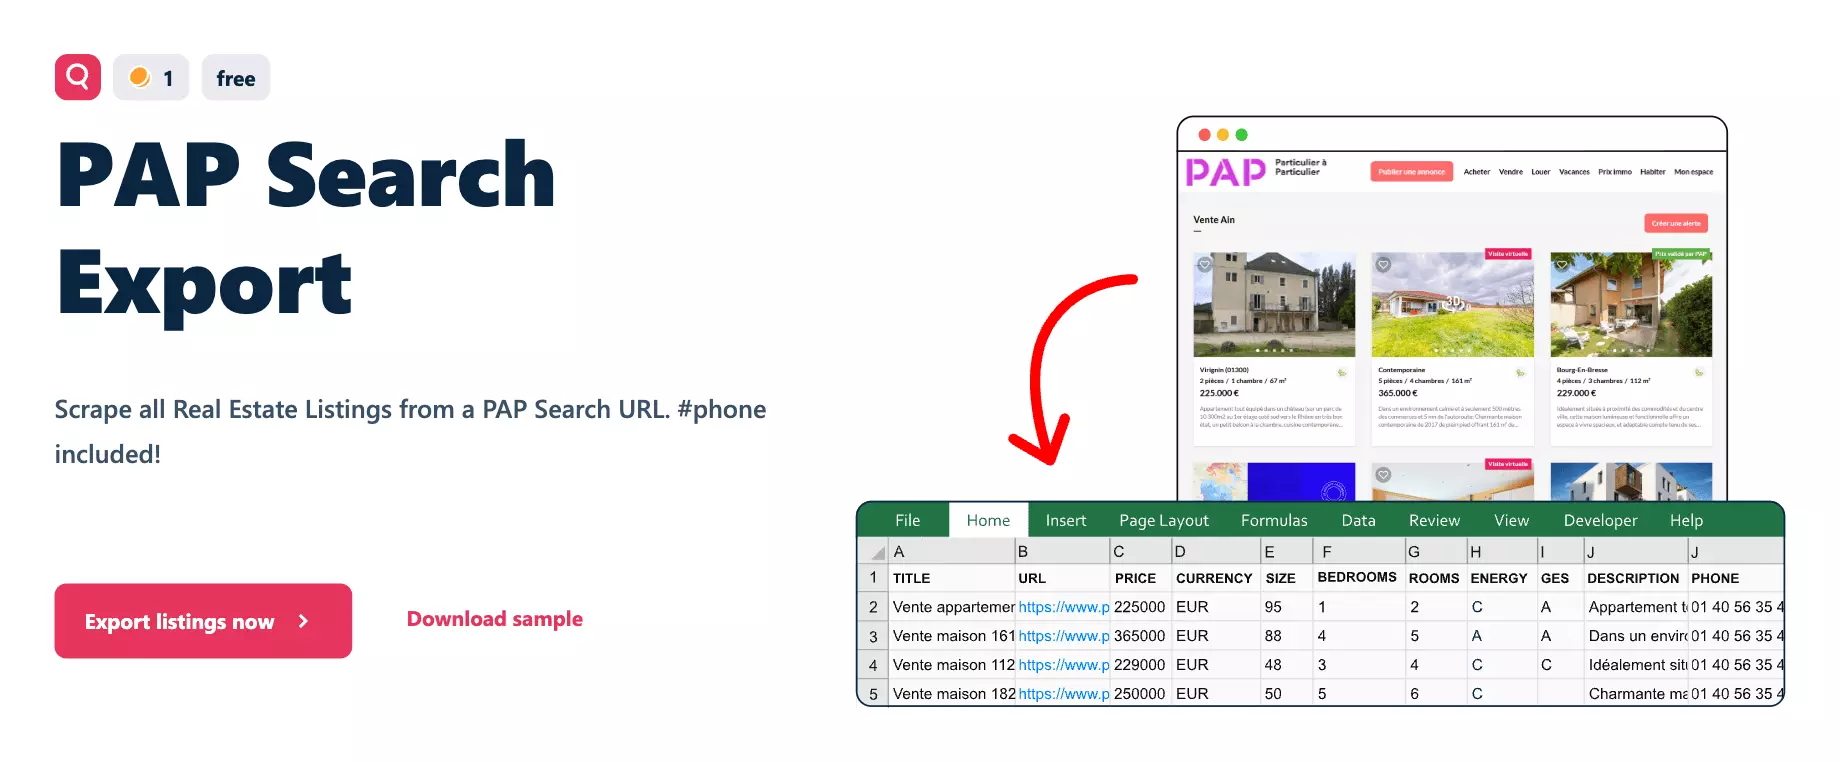Favorite the Bourg-En-Bresse listing with its heart icon
Image resolution: width=1840 pixels, height=762 pixels.
click(x=1561, y=265)
